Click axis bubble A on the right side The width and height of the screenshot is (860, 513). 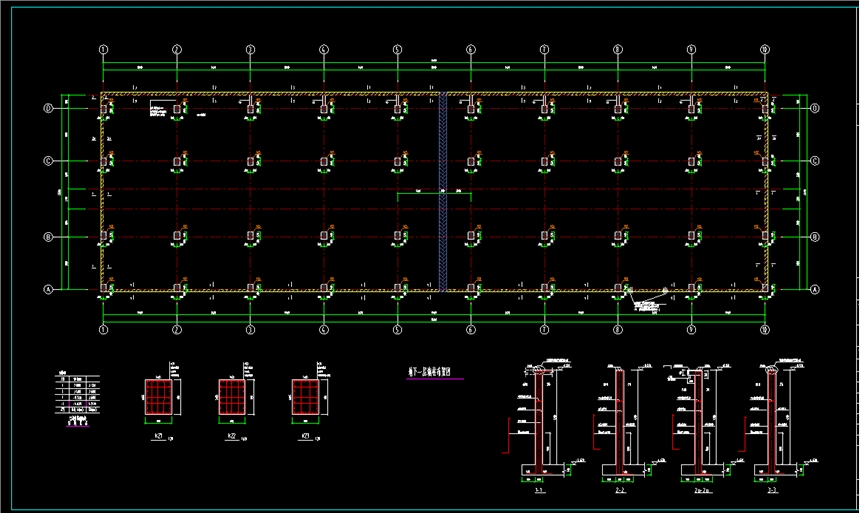[814, 289]
